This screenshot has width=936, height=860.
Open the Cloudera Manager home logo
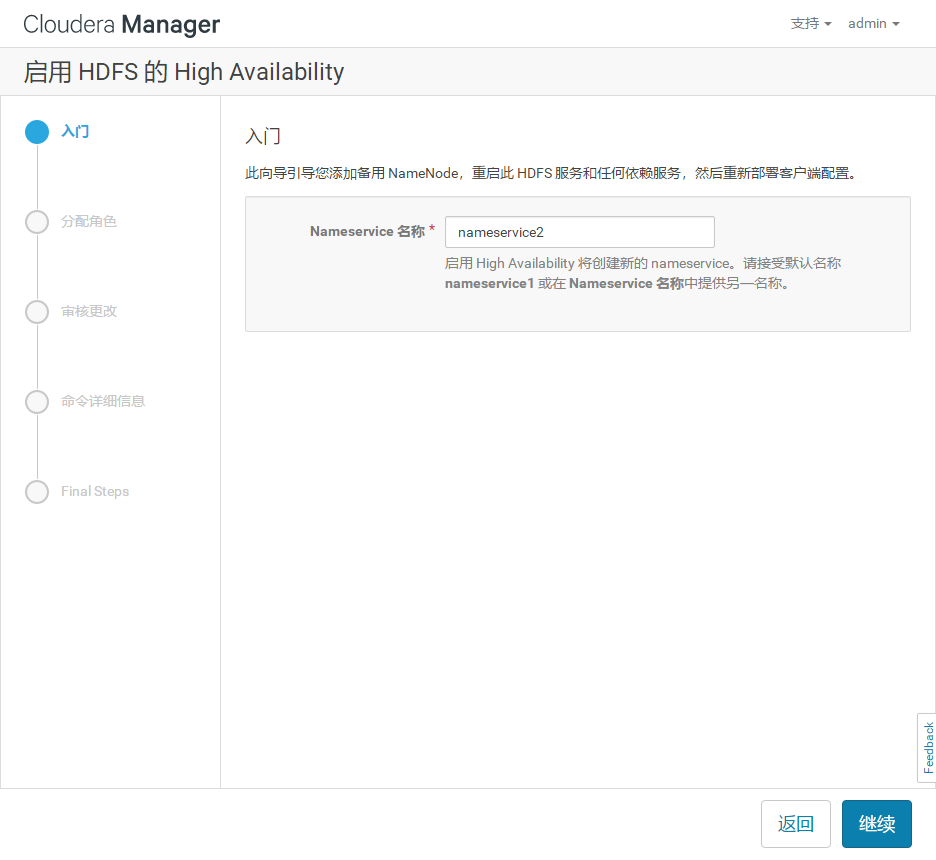(x=121, y=24)
